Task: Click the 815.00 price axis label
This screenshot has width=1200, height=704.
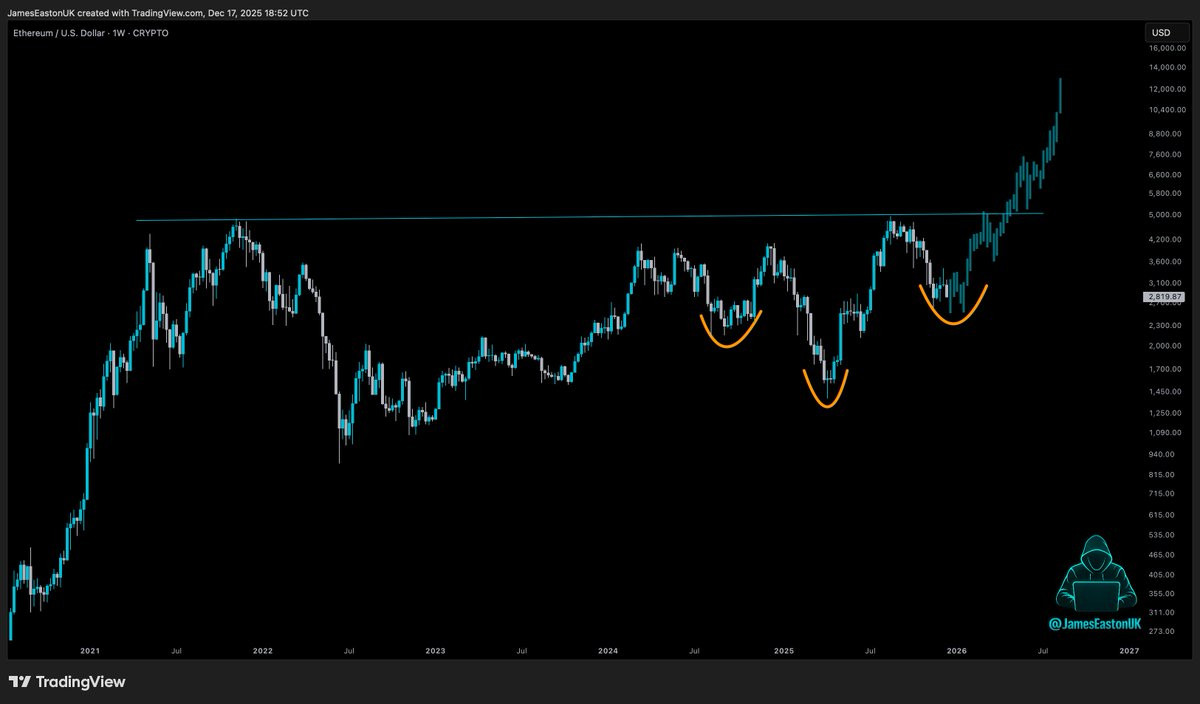Action: click(x=1164, y=474)
